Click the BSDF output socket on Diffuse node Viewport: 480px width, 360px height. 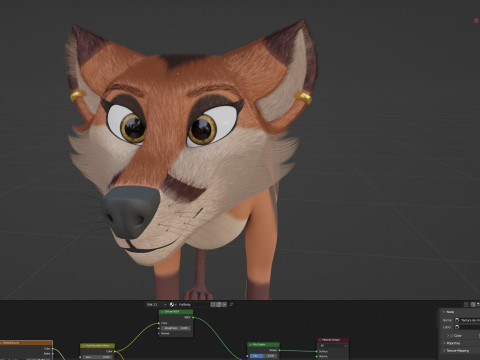[x=193, y=317]
